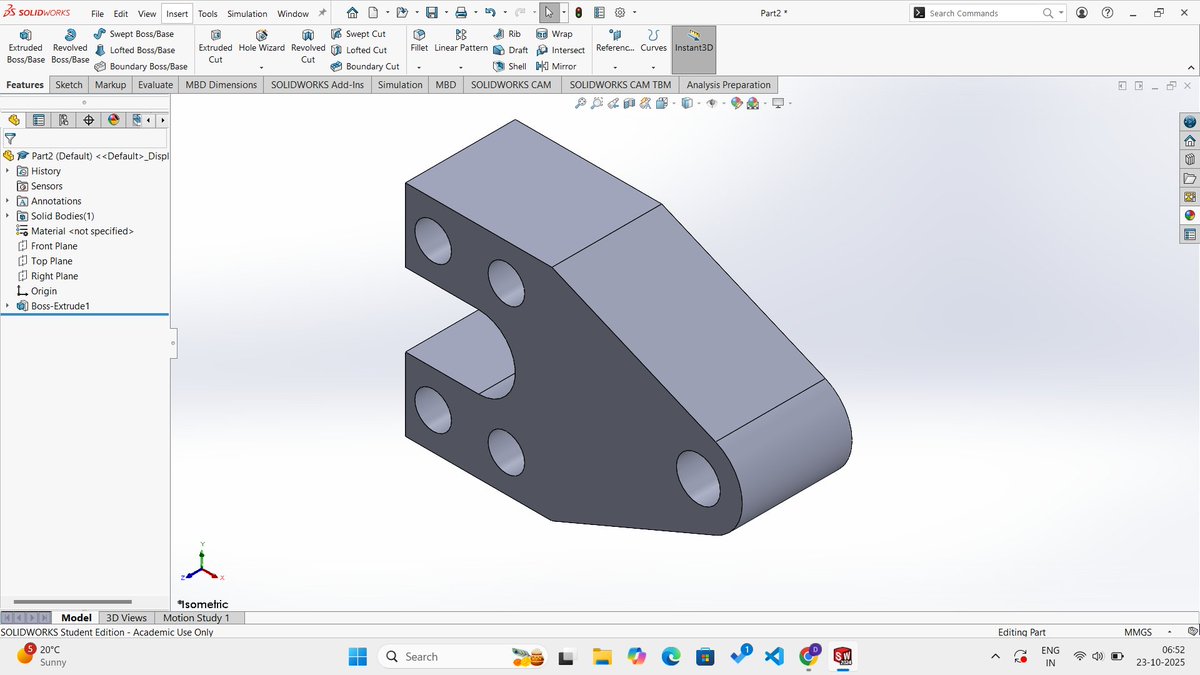Screen dimensions: 1200x675
Task: Open the Tools menu
Action: [x=207, y=13]
